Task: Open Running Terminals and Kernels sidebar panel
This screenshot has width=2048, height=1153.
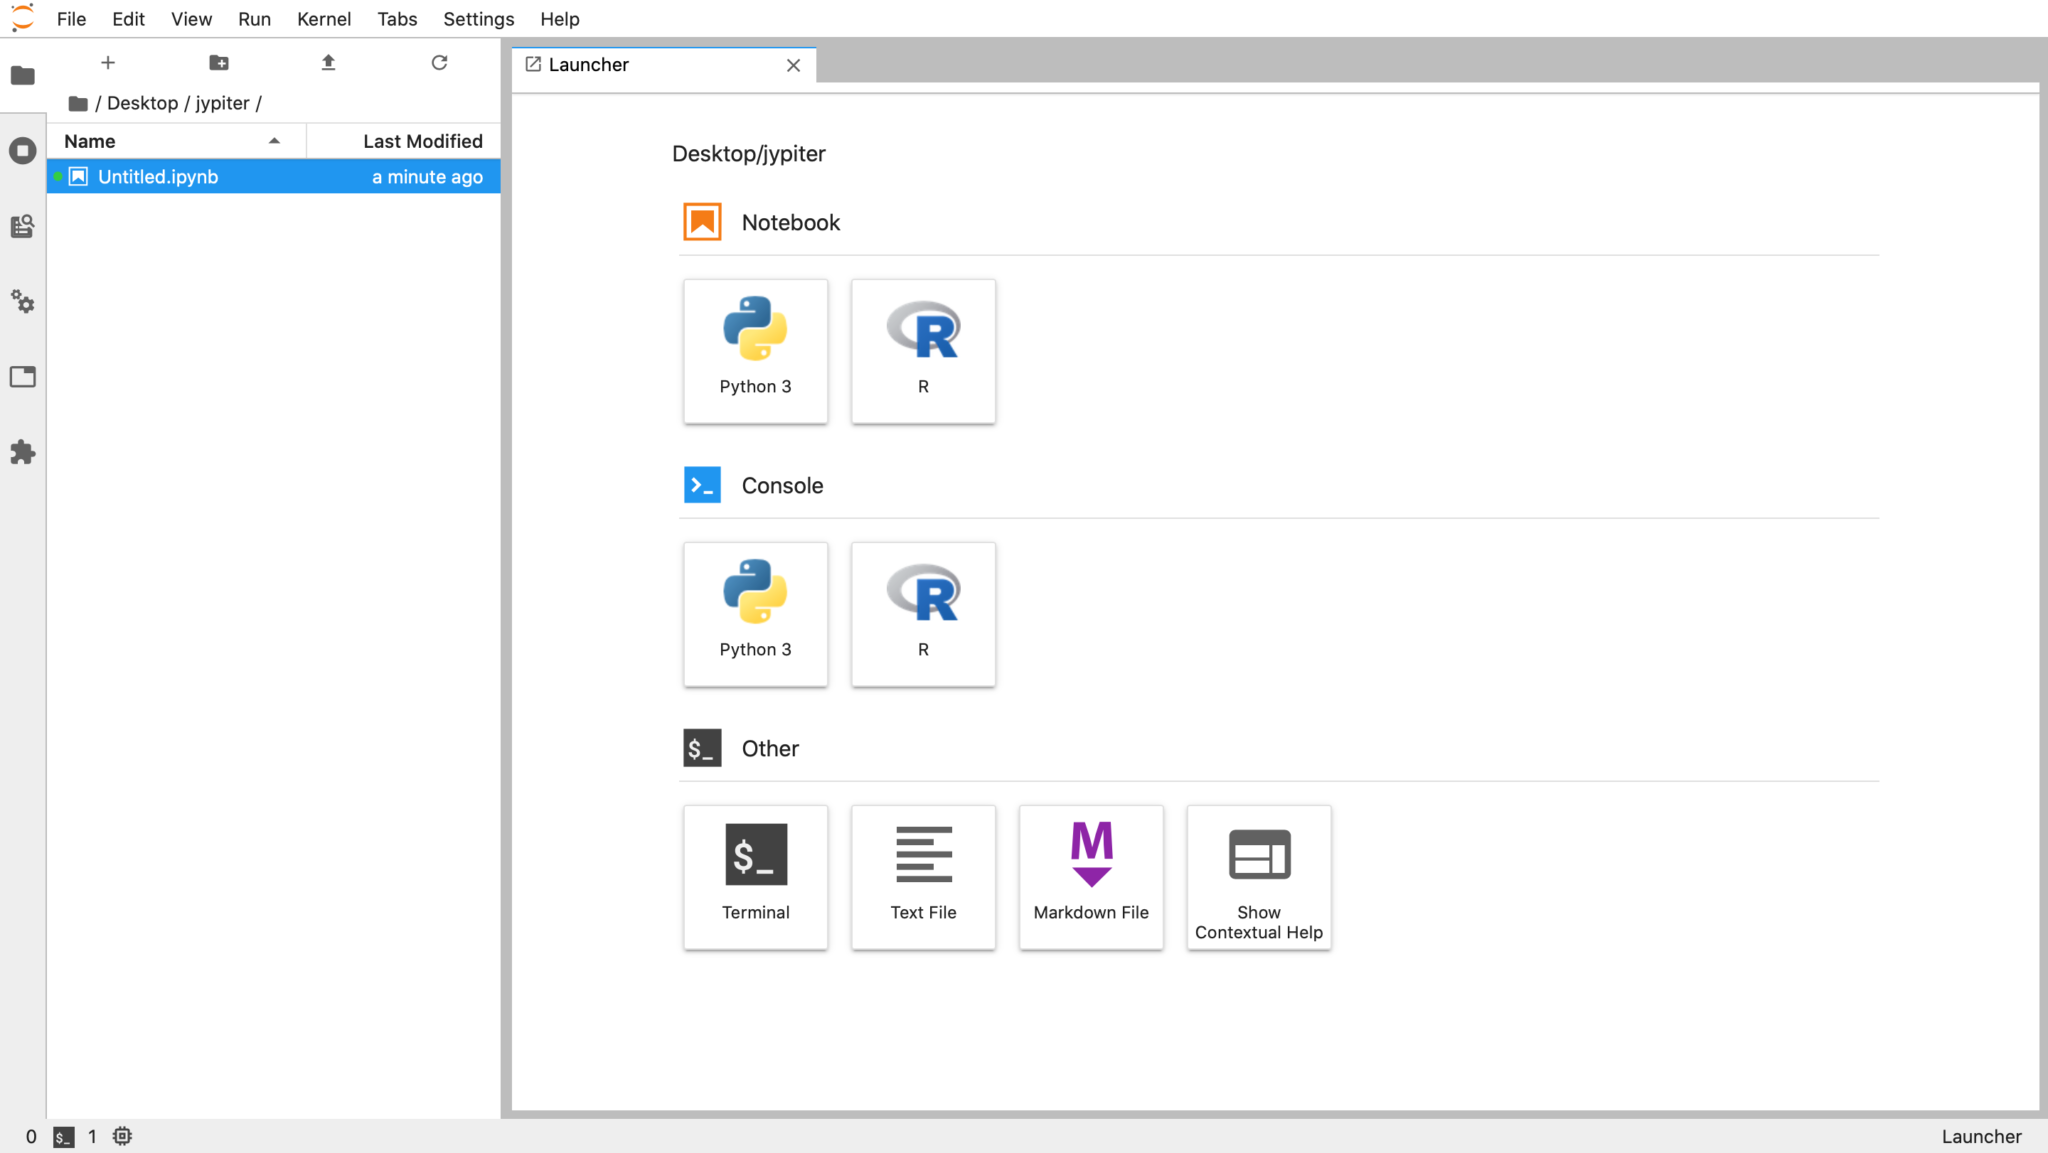Action: click(x=22, y=151)
